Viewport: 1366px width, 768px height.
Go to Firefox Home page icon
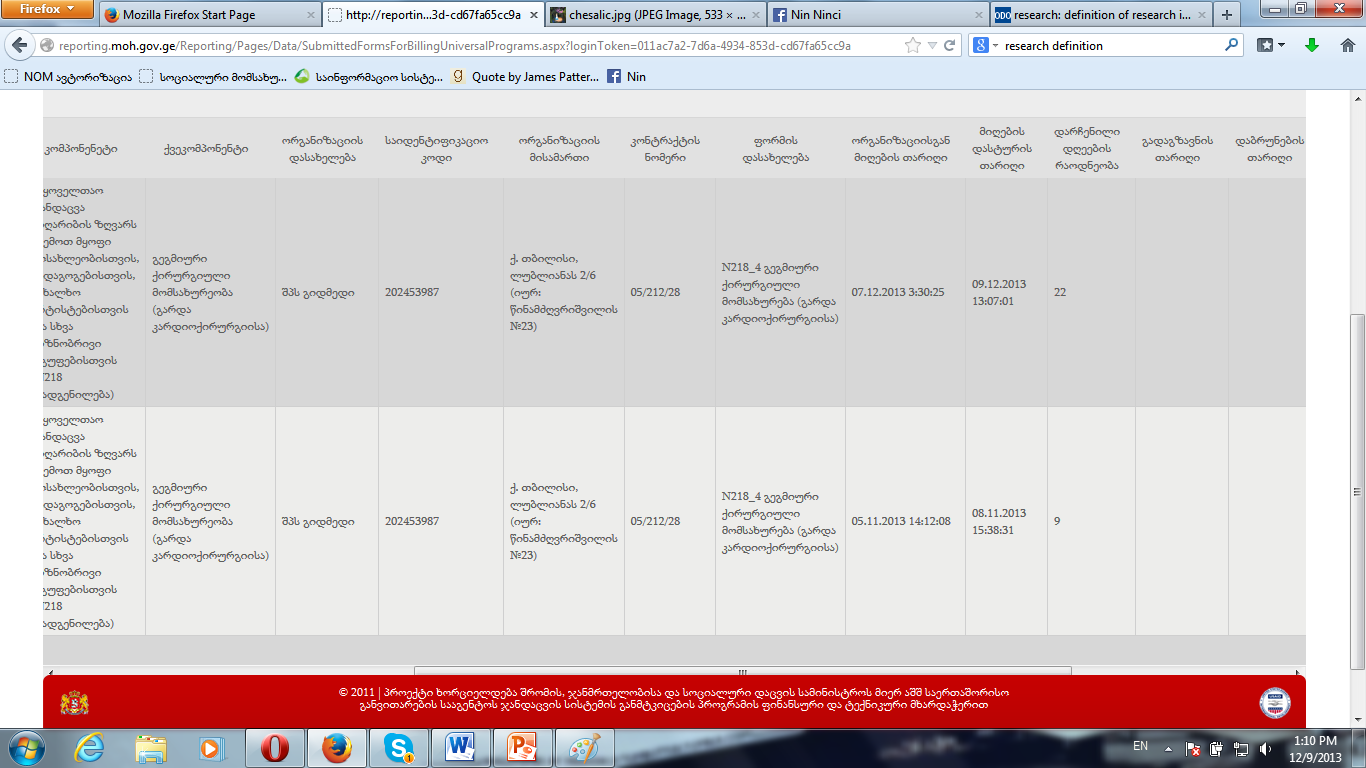(x=1347, y=45)
